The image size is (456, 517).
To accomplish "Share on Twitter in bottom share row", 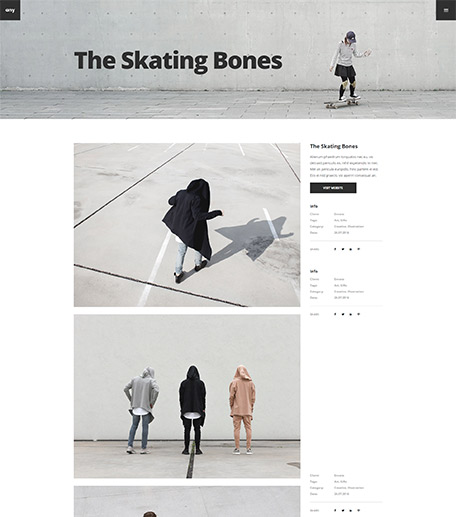I will [343, 510].
